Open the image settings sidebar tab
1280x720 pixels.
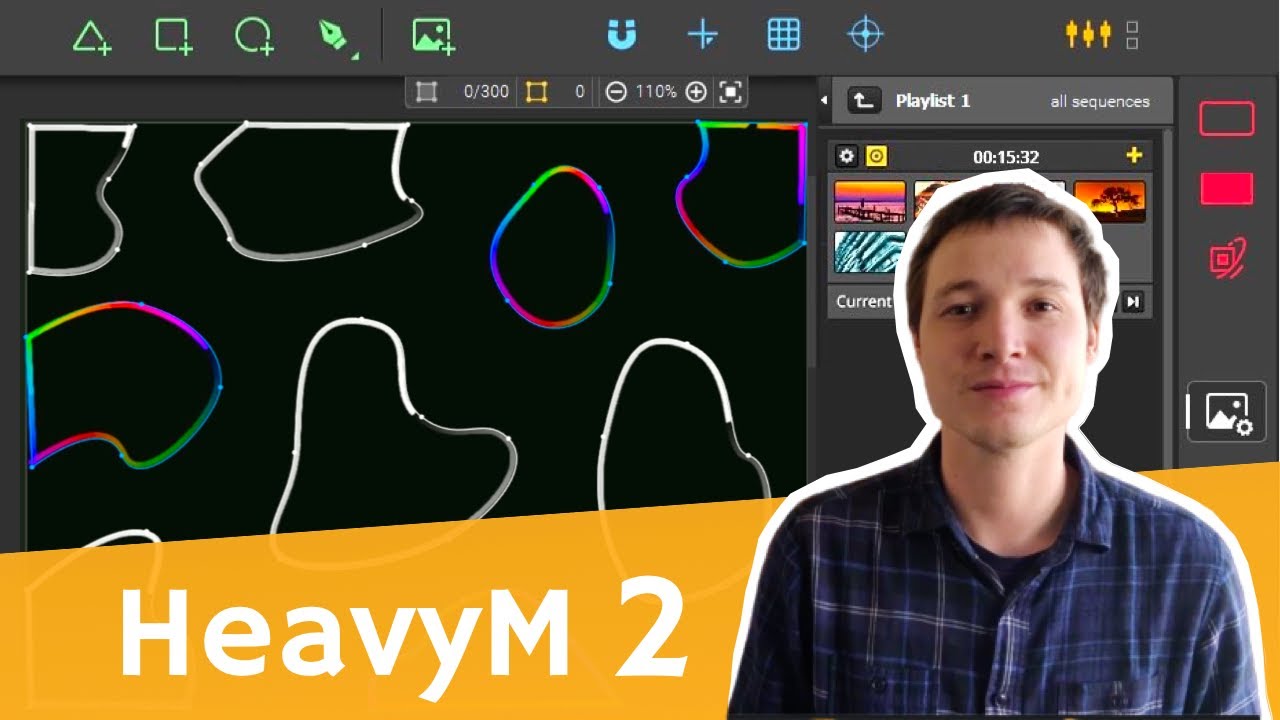coord(1227,412)
